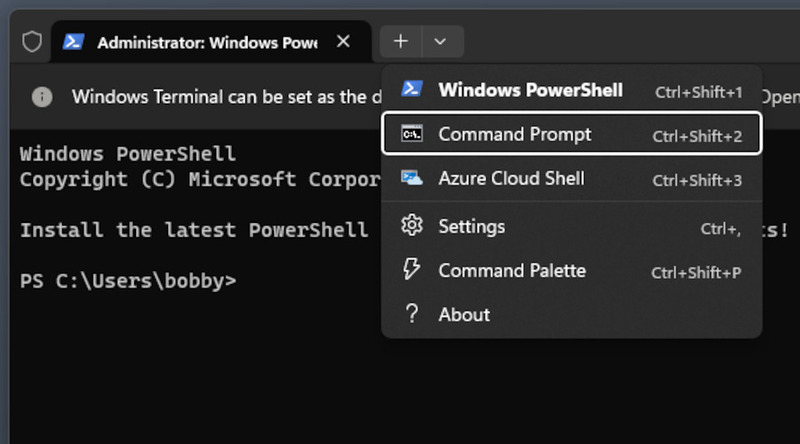Click the Ctrl+Shift+P shortcut in the Command Palette row

coord(696,272)
